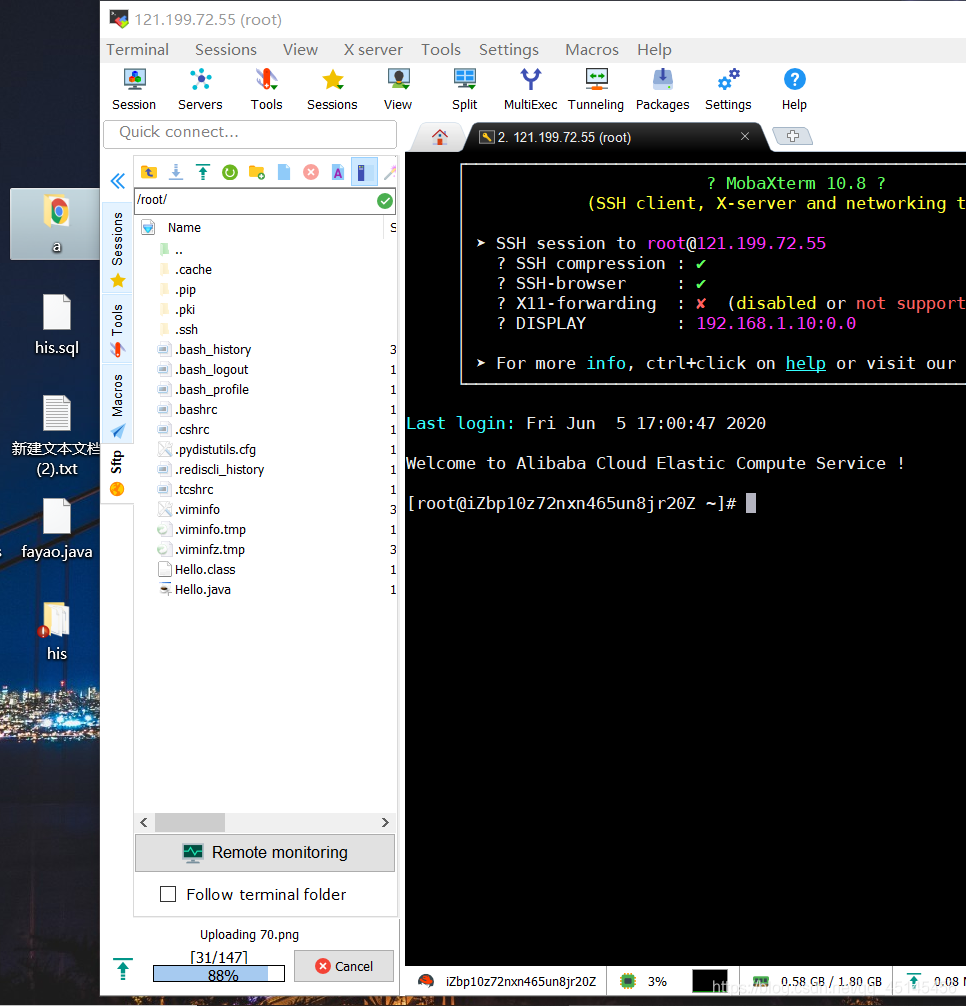Screen dimensions: 966x1006
Task: Open the X server menu
Action: [x=373, y=49]
